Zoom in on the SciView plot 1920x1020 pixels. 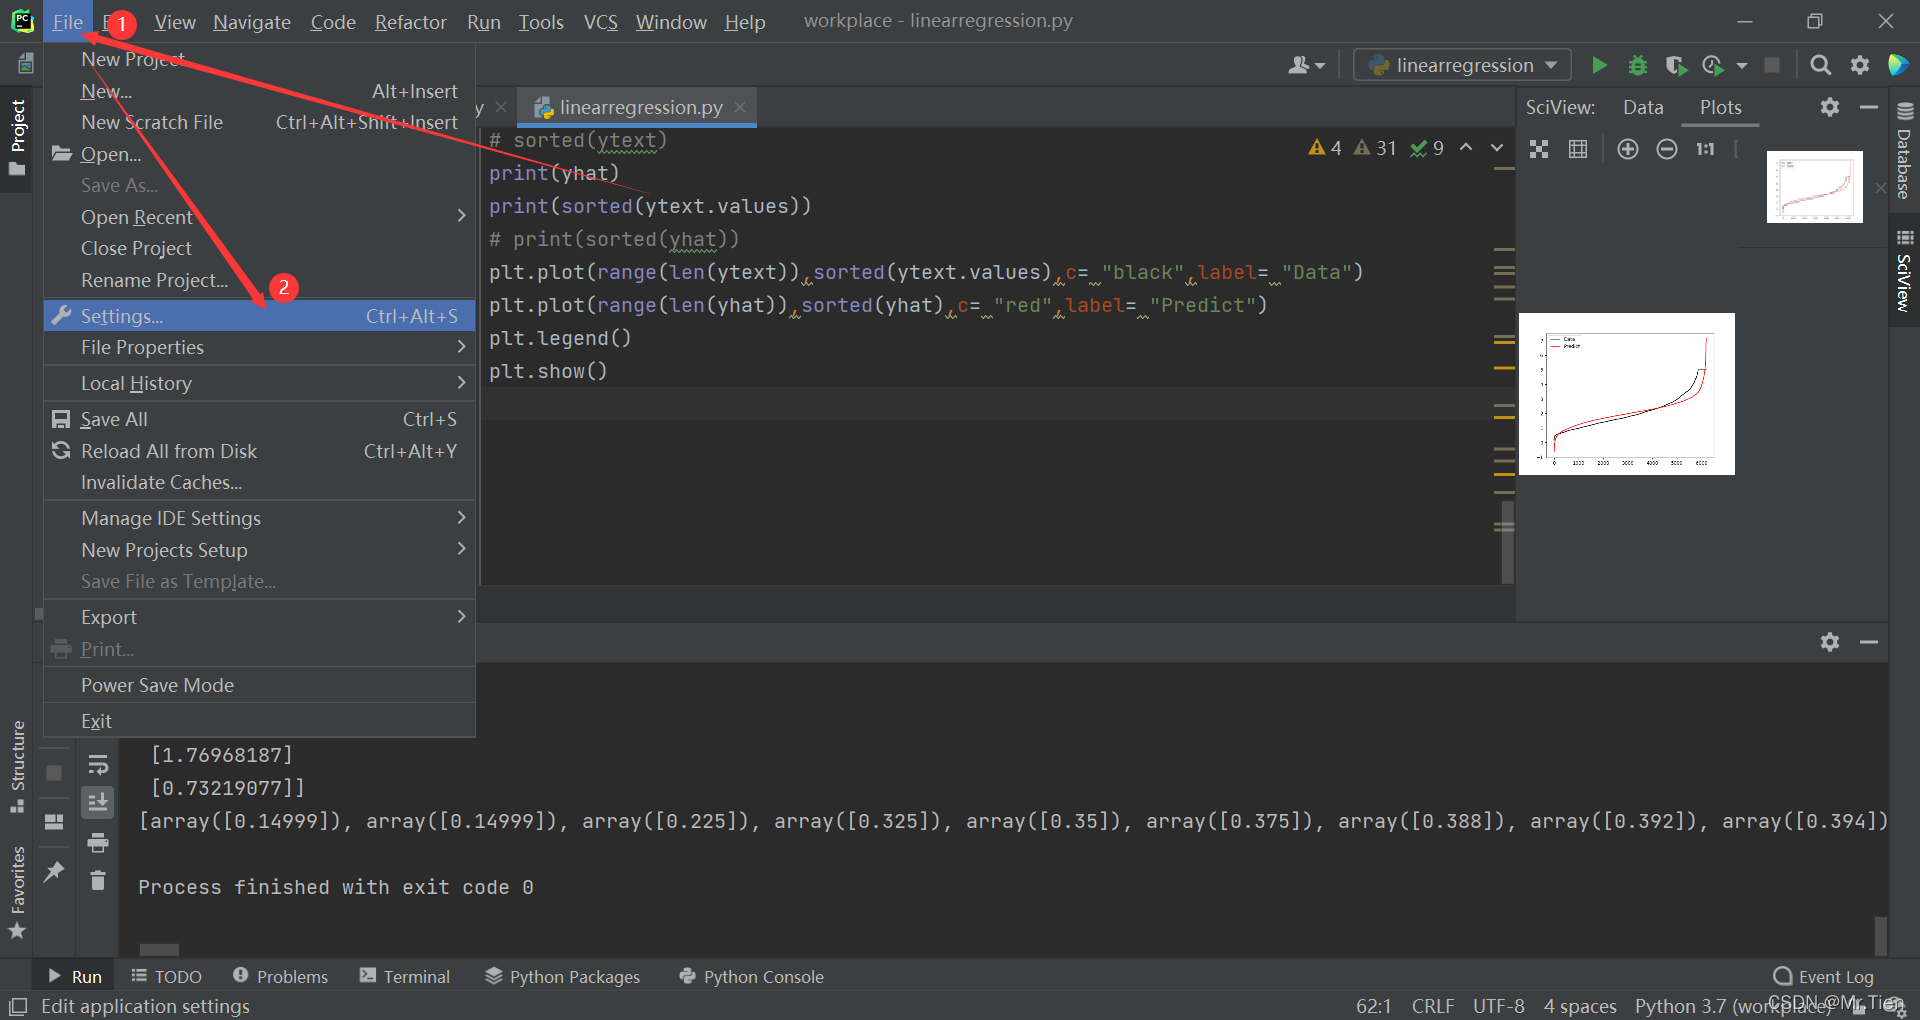point(1628,149)
